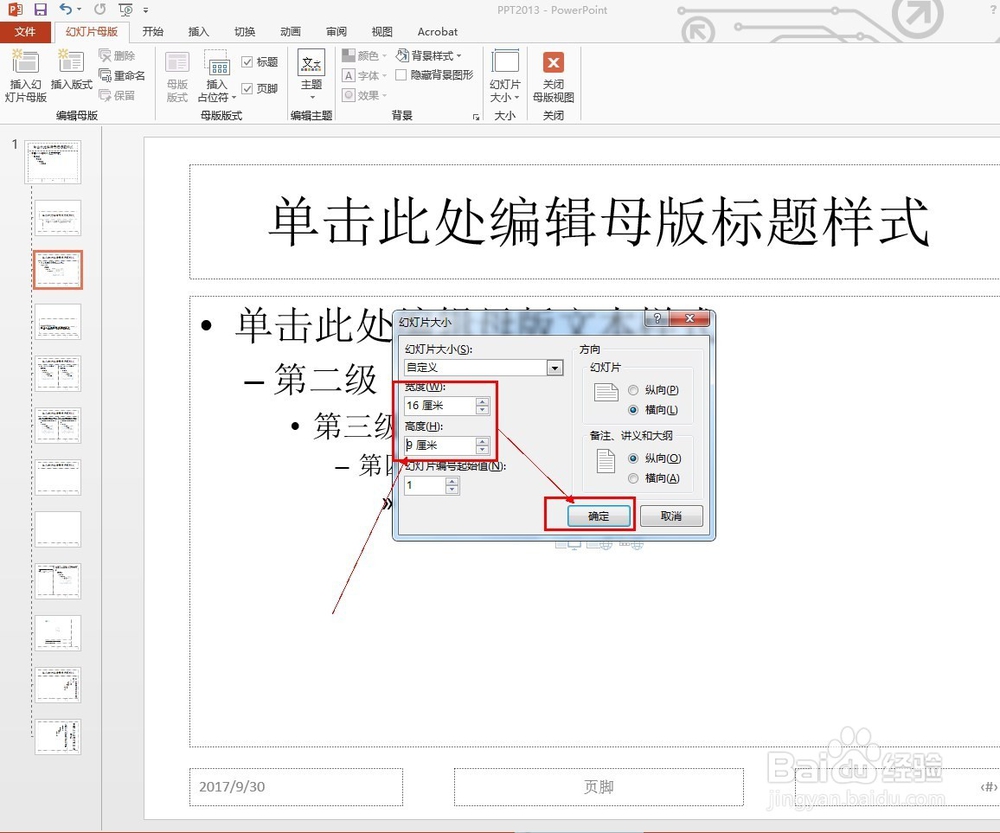This screenshot has height=833, width=1000.
Task: Click the Preserve (保留) master icon
Action: click(117, 95)
